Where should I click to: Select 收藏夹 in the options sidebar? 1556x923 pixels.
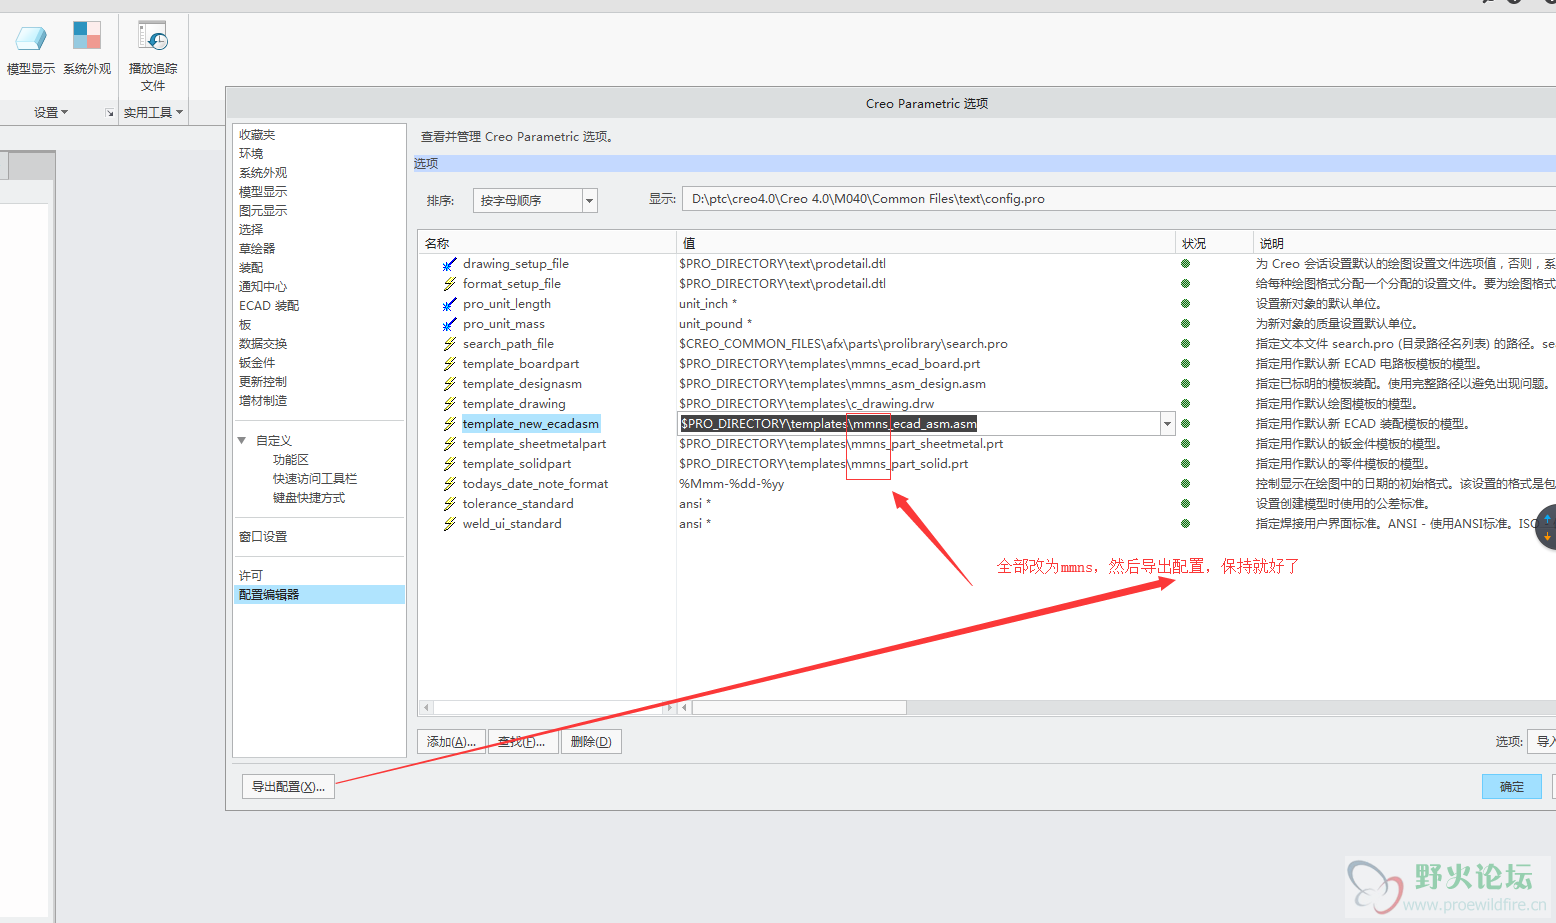257,135
